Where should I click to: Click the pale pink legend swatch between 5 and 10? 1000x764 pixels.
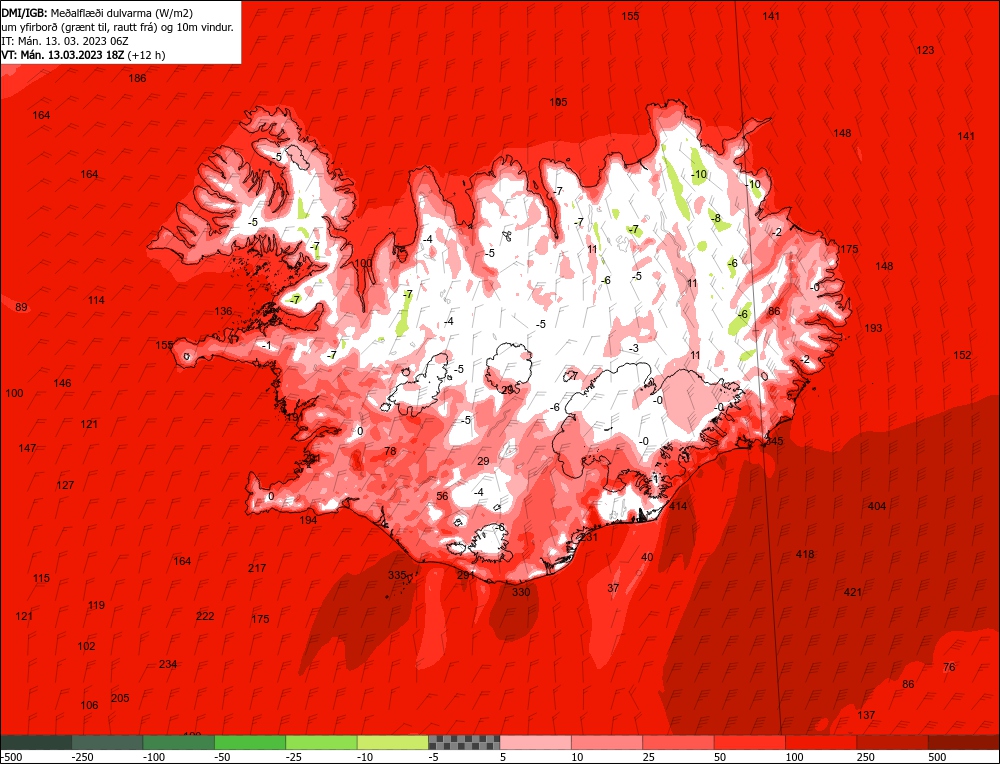coord(536,742)
